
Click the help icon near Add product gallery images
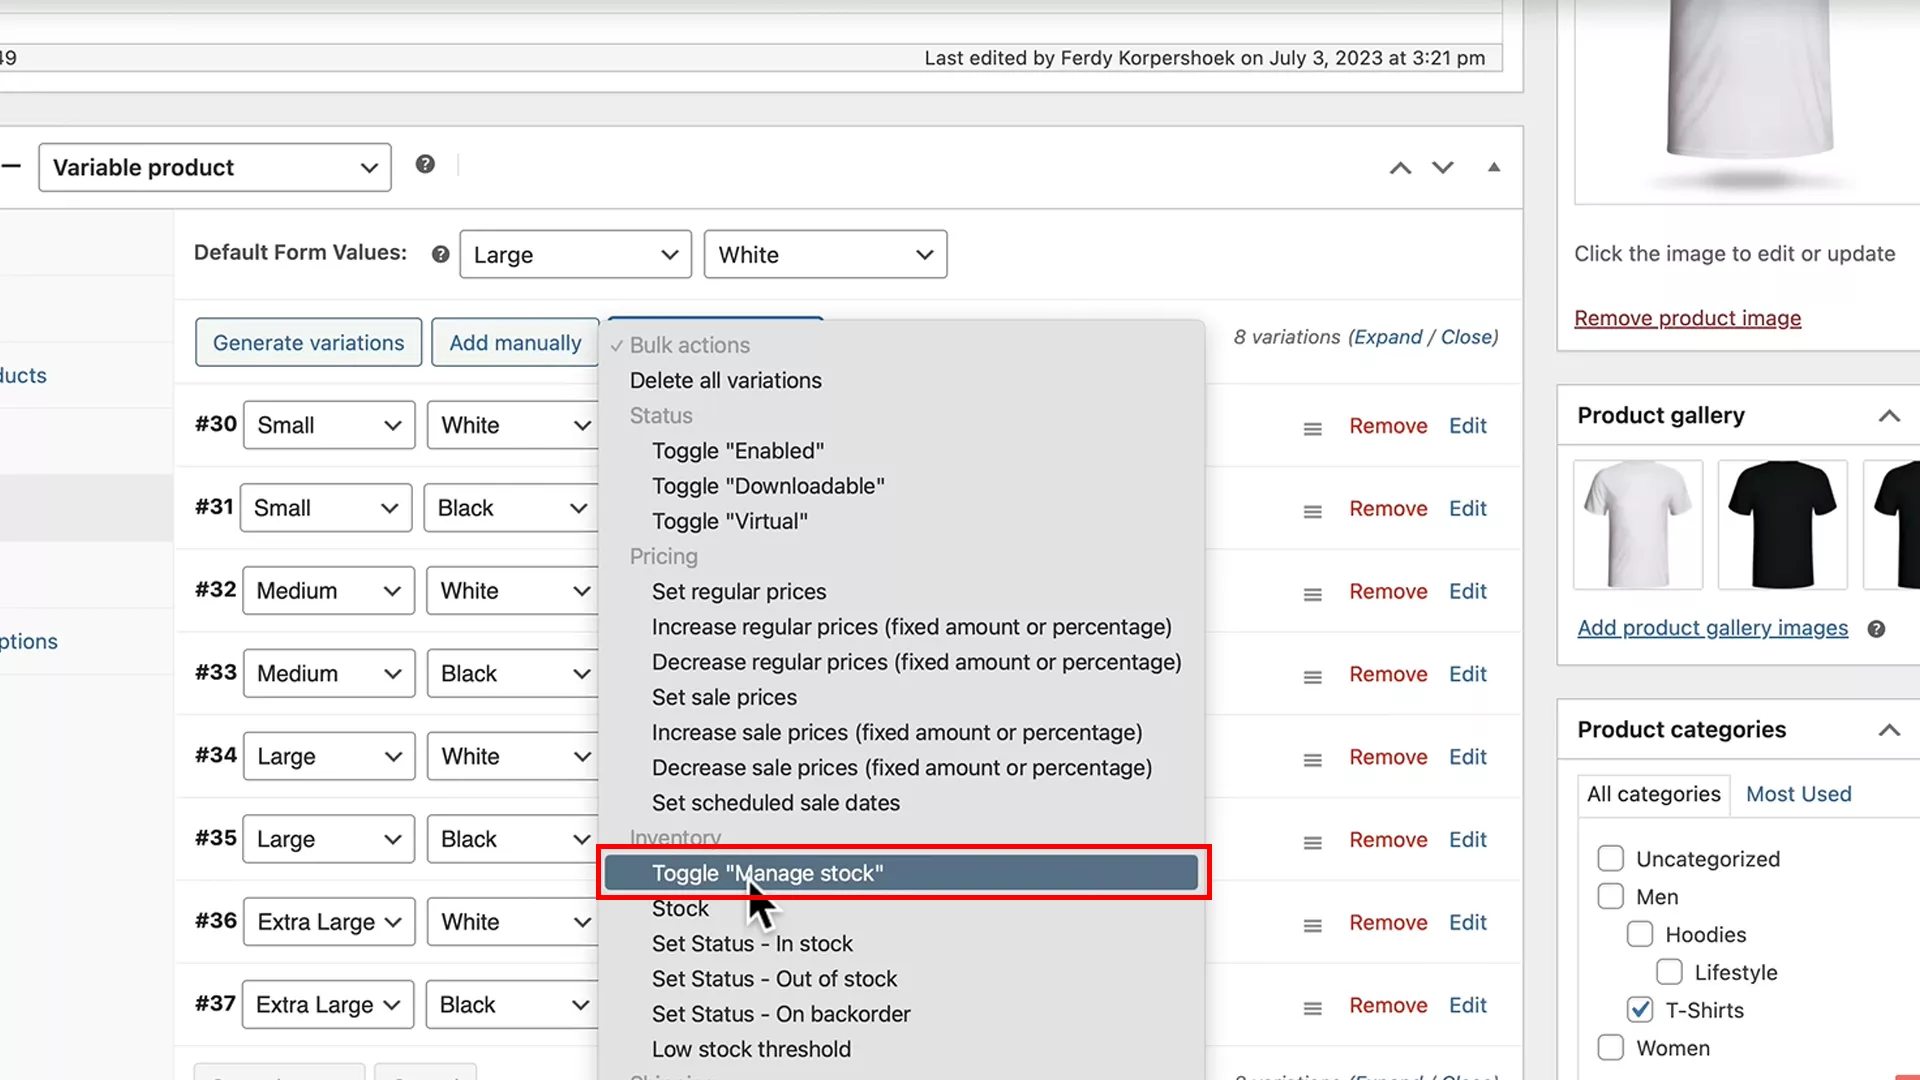tap(1876, 629)
